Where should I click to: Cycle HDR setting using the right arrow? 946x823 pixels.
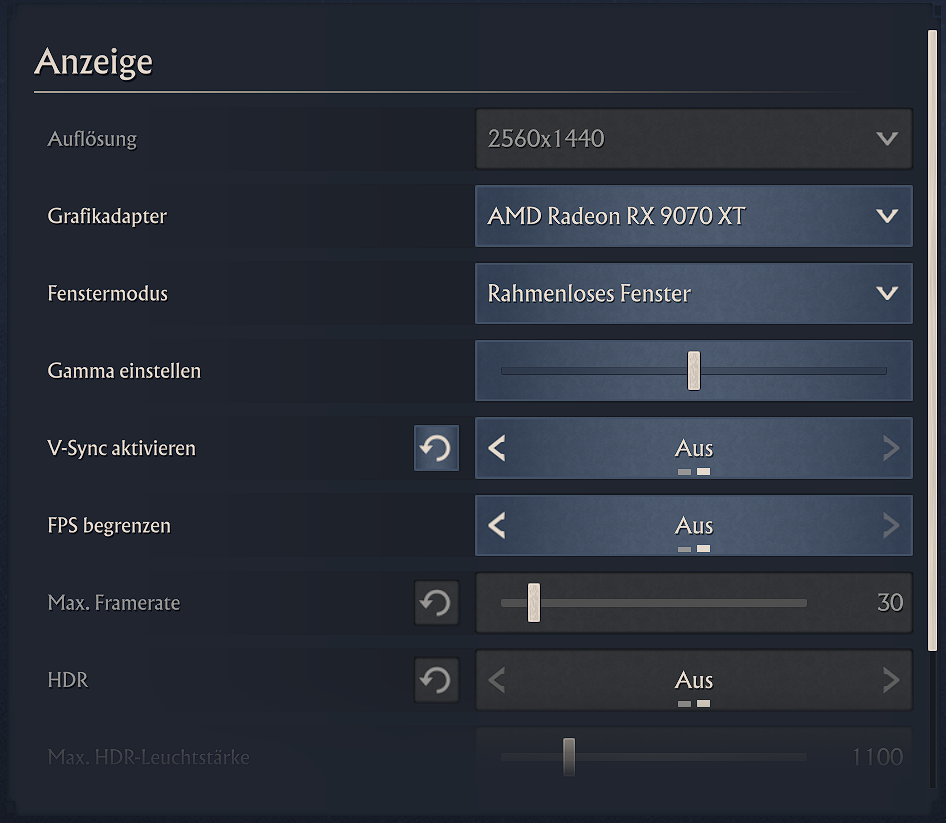(891, 680)
